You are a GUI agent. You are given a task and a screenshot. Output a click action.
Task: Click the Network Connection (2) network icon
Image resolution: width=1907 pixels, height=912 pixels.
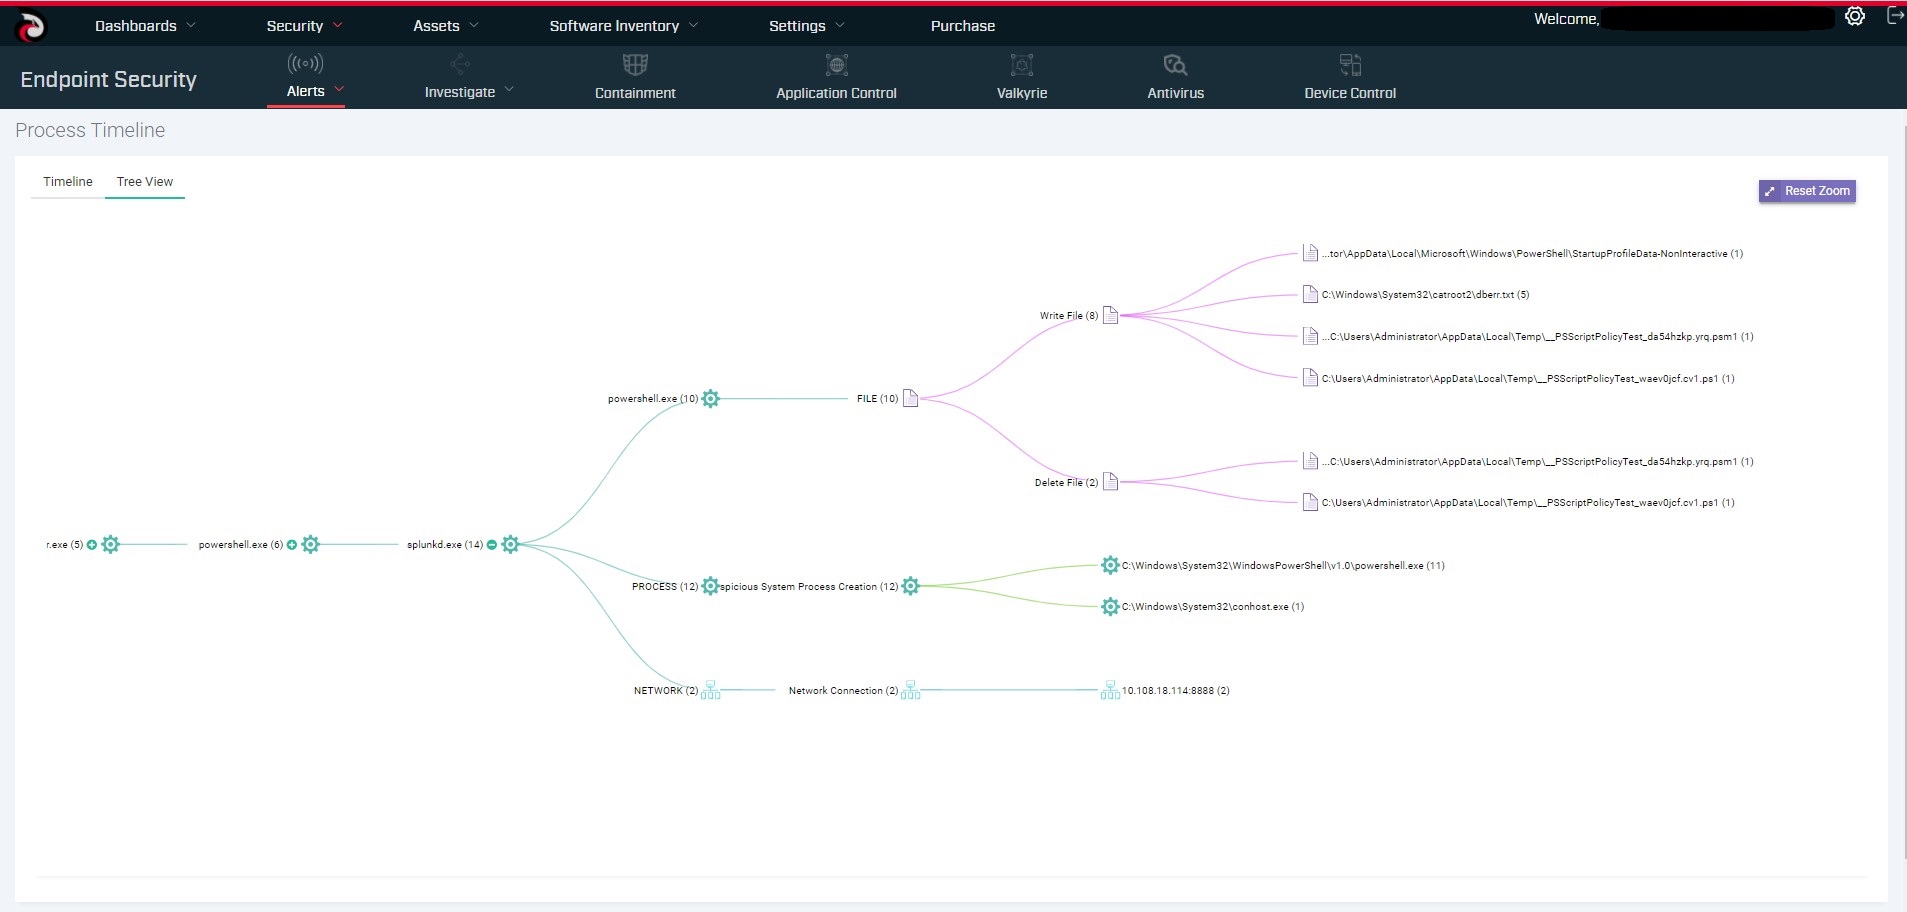pyautogui.click(x=910, y=691)
